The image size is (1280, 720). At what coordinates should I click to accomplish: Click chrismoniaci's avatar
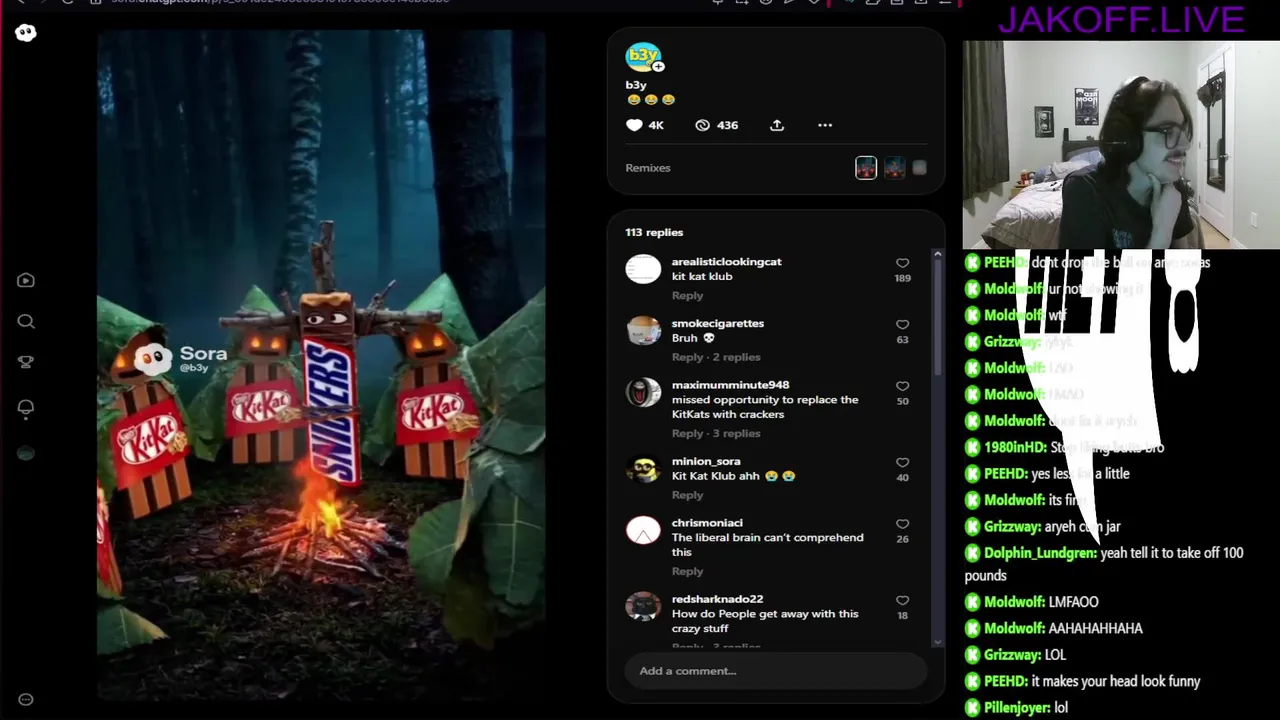[x=643, y=530]
